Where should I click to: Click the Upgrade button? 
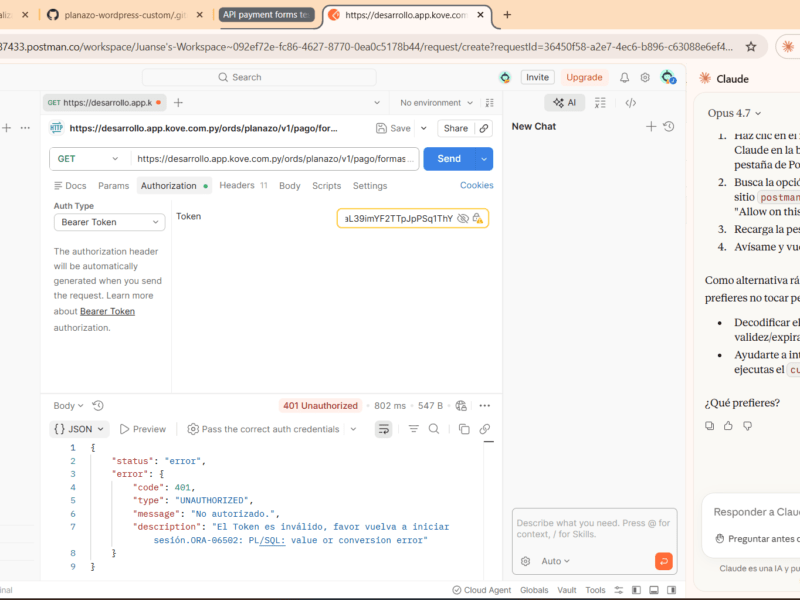click(584, 78)
